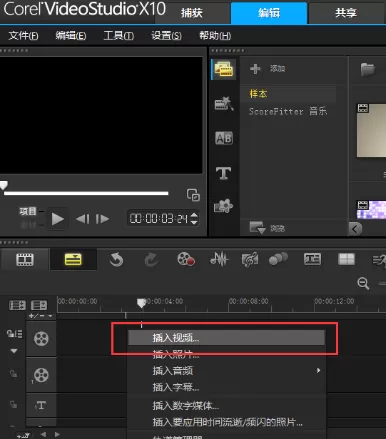Switch to the 编辑 (Edit) tab

[x=269, y=13]
